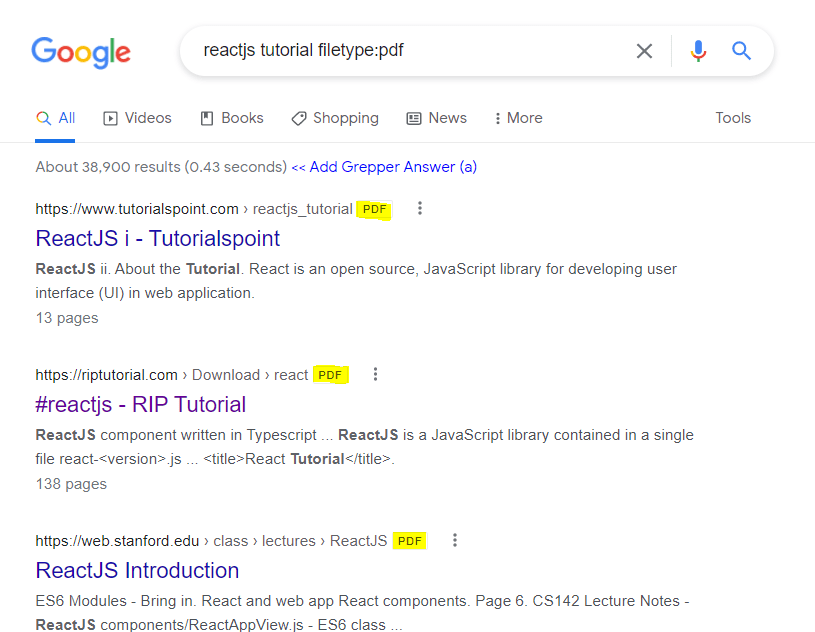
Task: Submit search with magnifying glass icon
Action: [741, 51]
